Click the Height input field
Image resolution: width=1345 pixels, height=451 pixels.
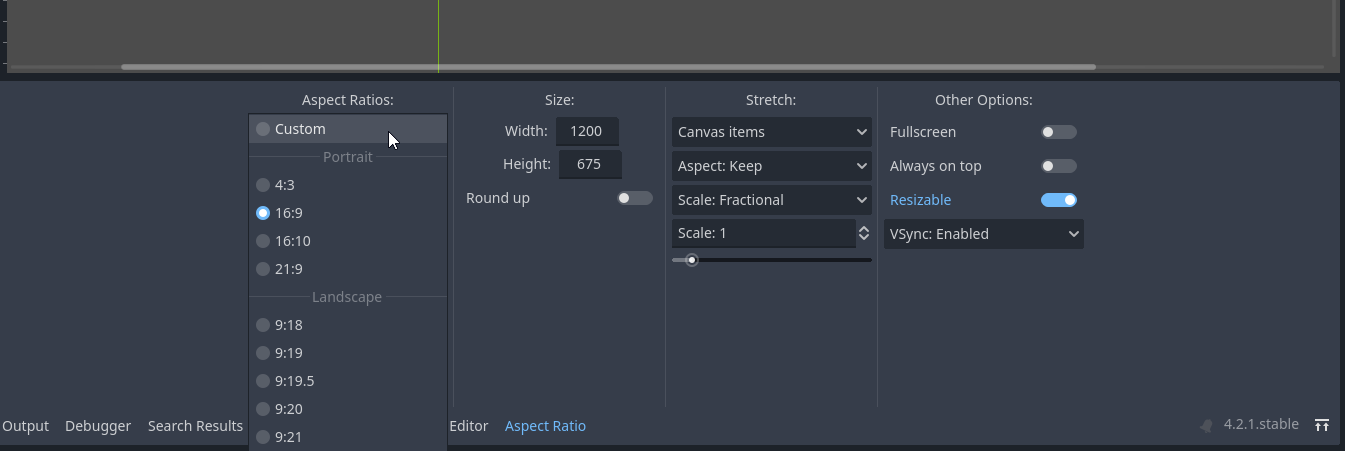click(x=589, y=164)
